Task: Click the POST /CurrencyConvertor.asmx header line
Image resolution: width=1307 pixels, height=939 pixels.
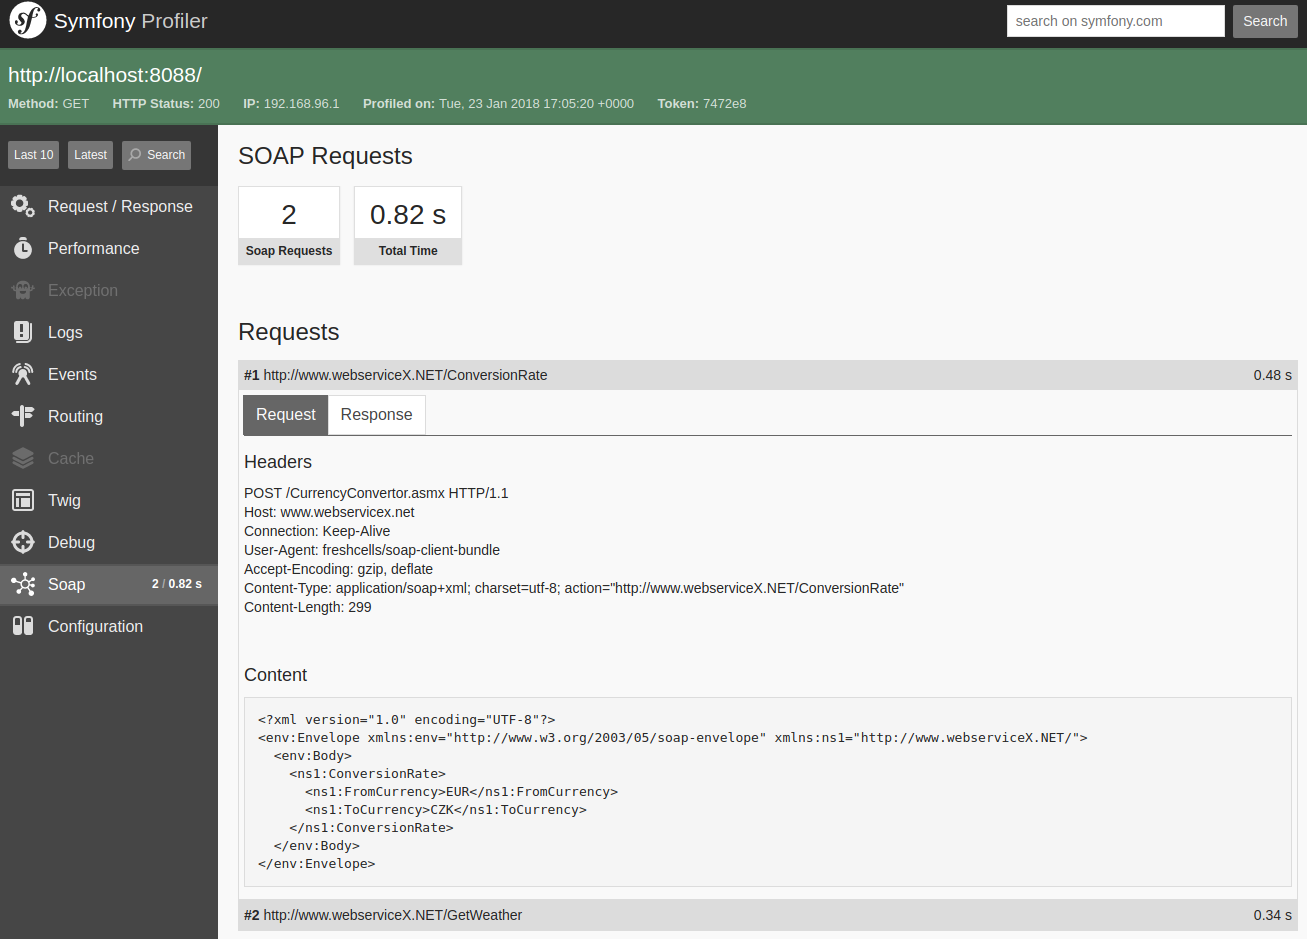Action: (376, 493)
